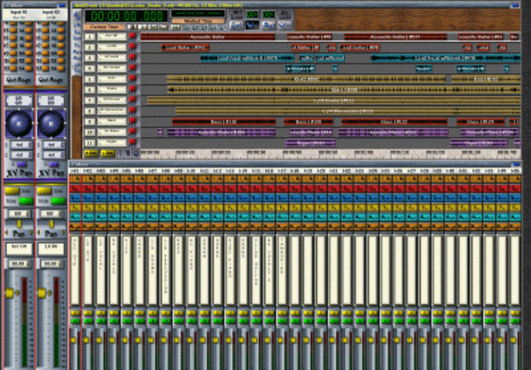Screen dimensions: 531x370
Task: Toggle the green mute light on first lower mixer channel
Action: click(x=75, y=321)
